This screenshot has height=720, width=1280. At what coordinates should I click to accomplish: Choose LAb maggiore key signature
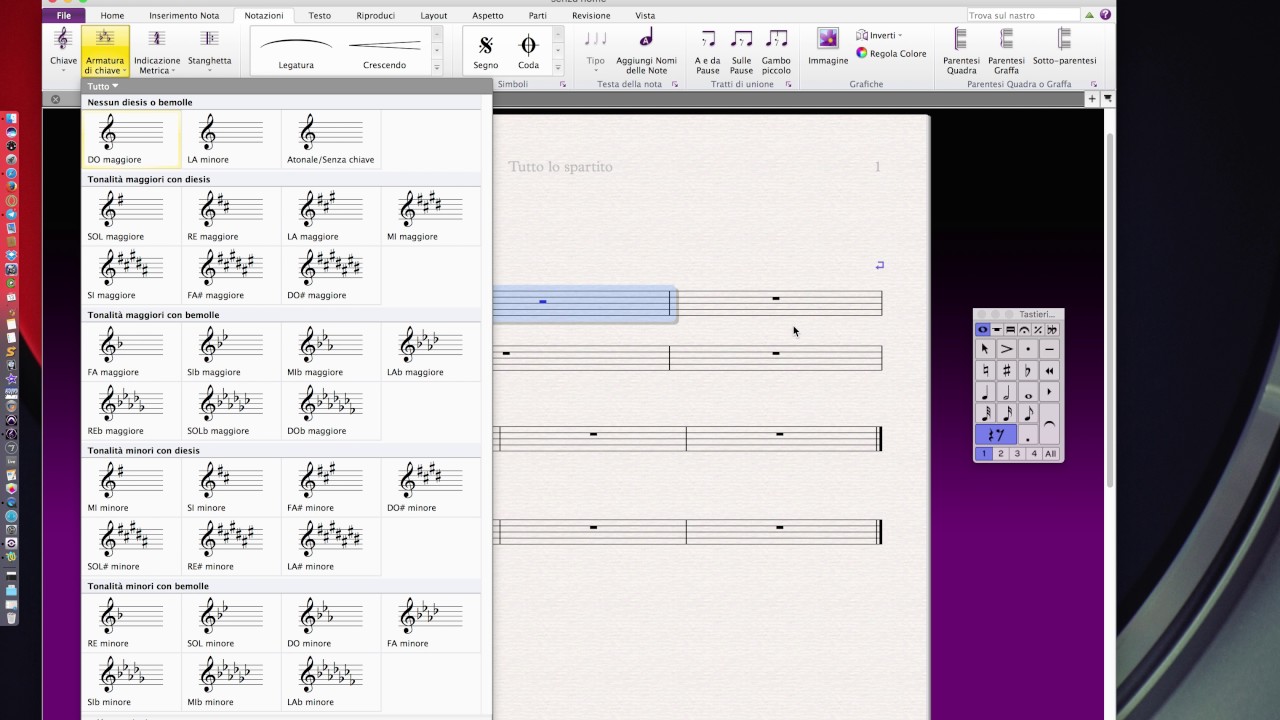coord(431,352)
